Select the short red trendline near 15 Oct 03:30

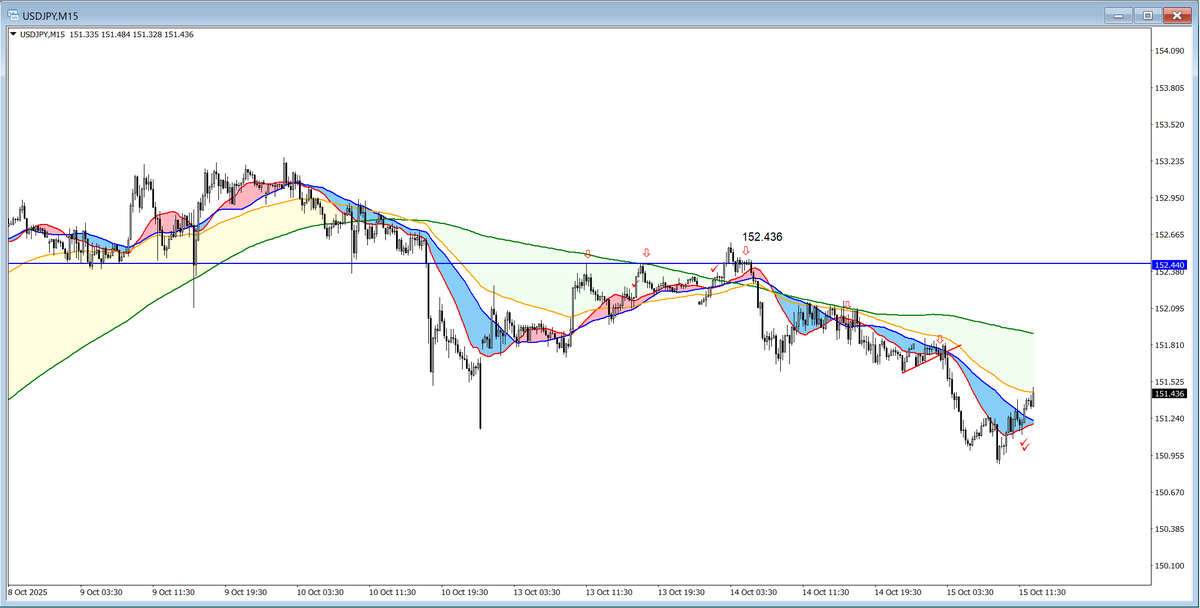(932, 358)
